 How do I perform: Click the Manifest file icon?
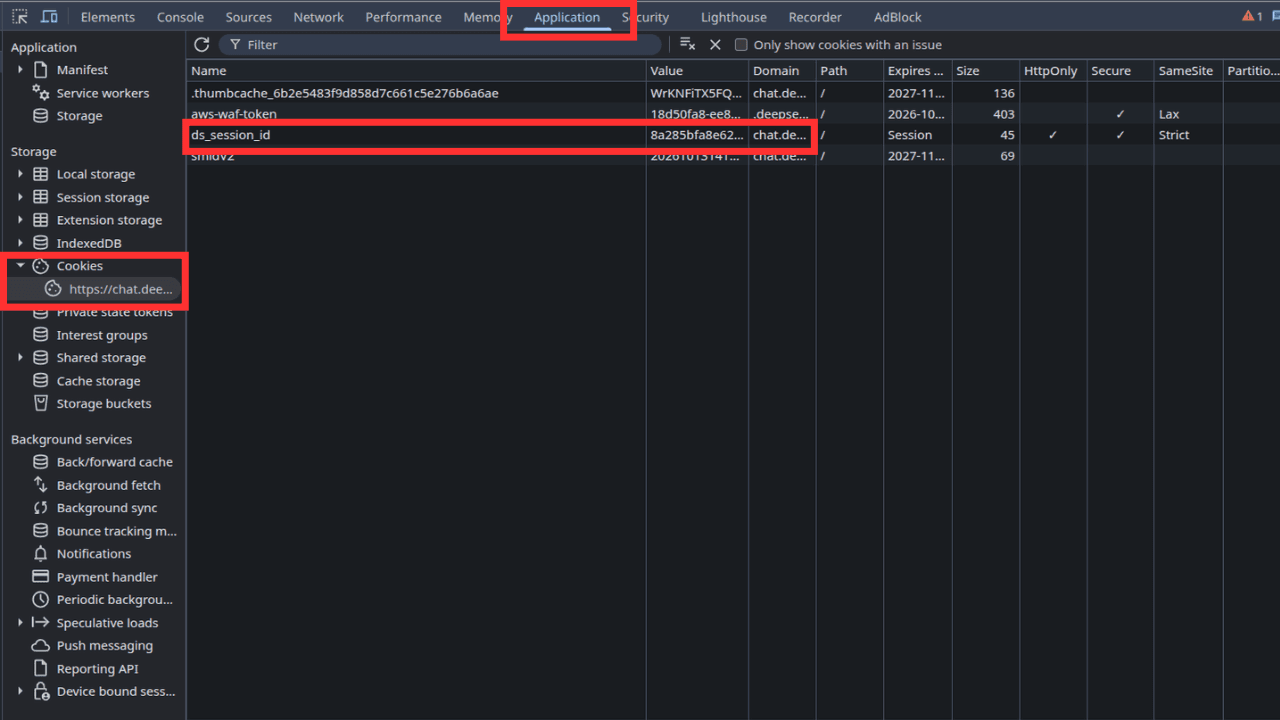pyautogui.click(x=41, y=70)
